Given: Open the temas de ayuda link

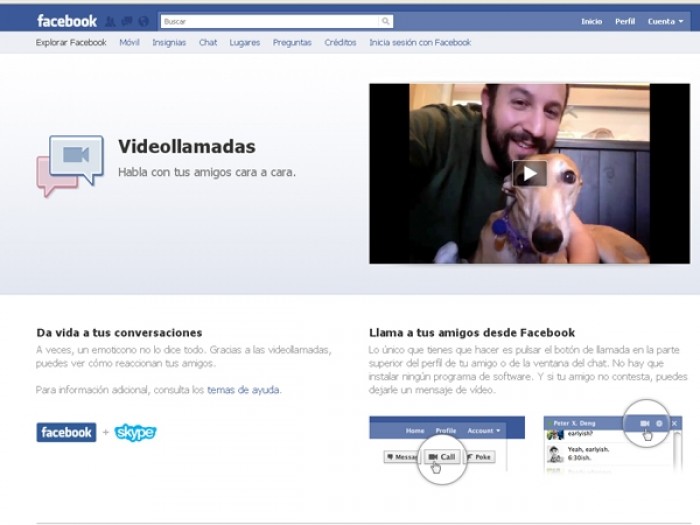Looking at the screenshot, I should coord(243,390).
